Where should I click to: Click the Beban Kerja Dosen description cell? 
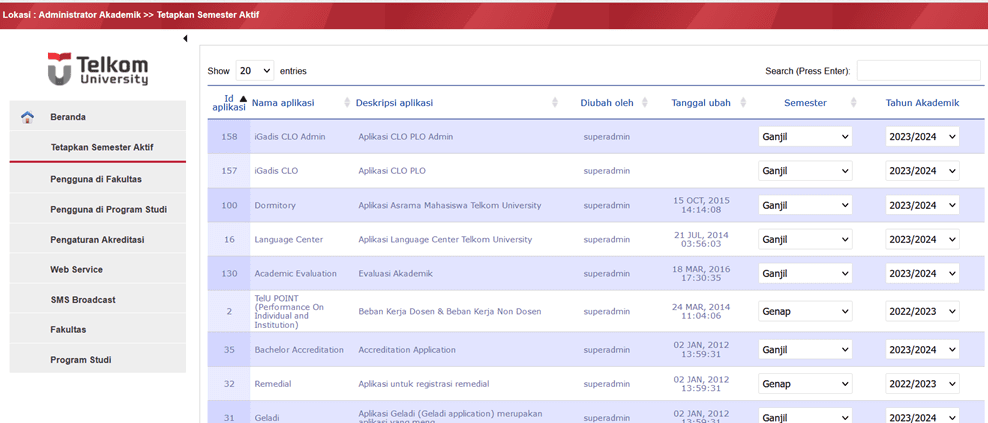point(450,311)
